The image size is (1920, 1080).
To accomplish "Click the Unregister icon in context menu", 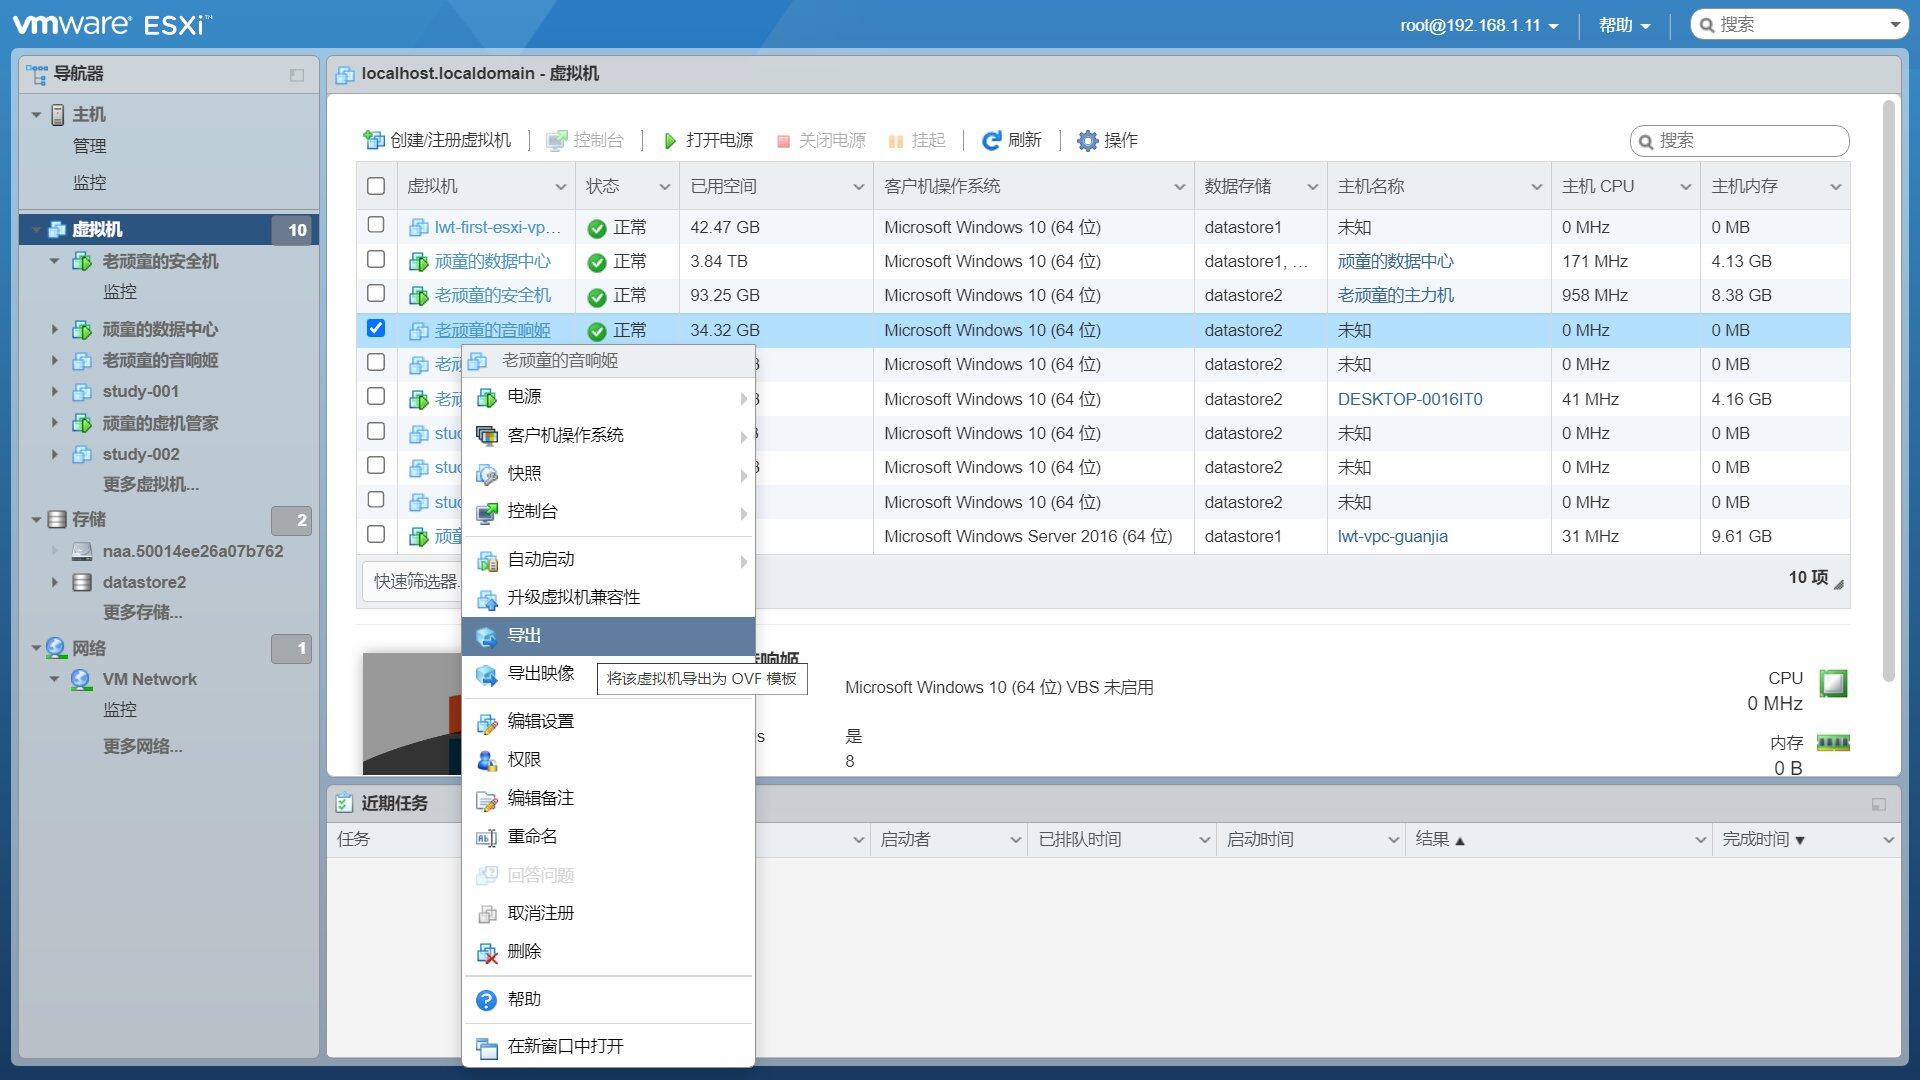I will coord(487,914).
